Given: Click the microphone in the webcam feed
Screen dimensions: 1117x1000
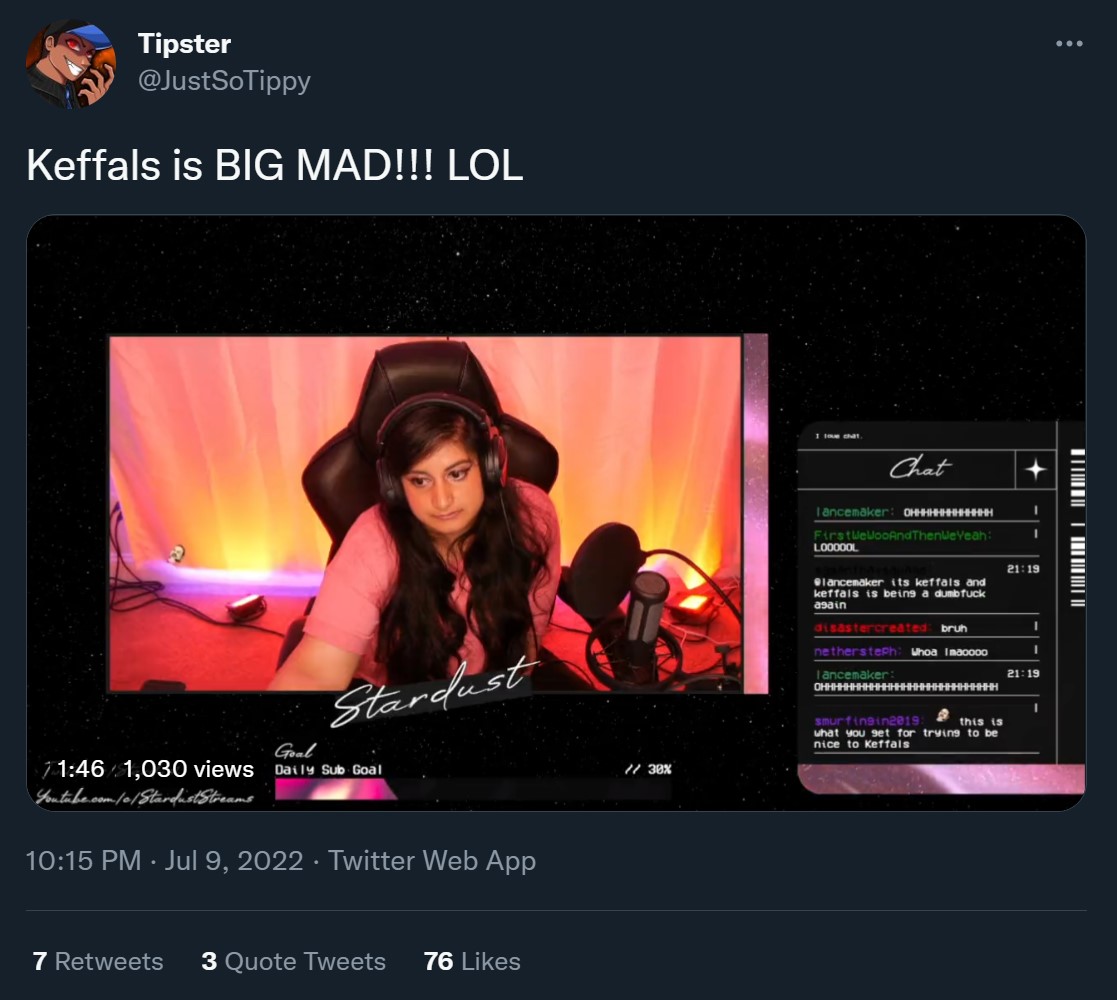Looking at the screenshot, I should click(645, 613).
